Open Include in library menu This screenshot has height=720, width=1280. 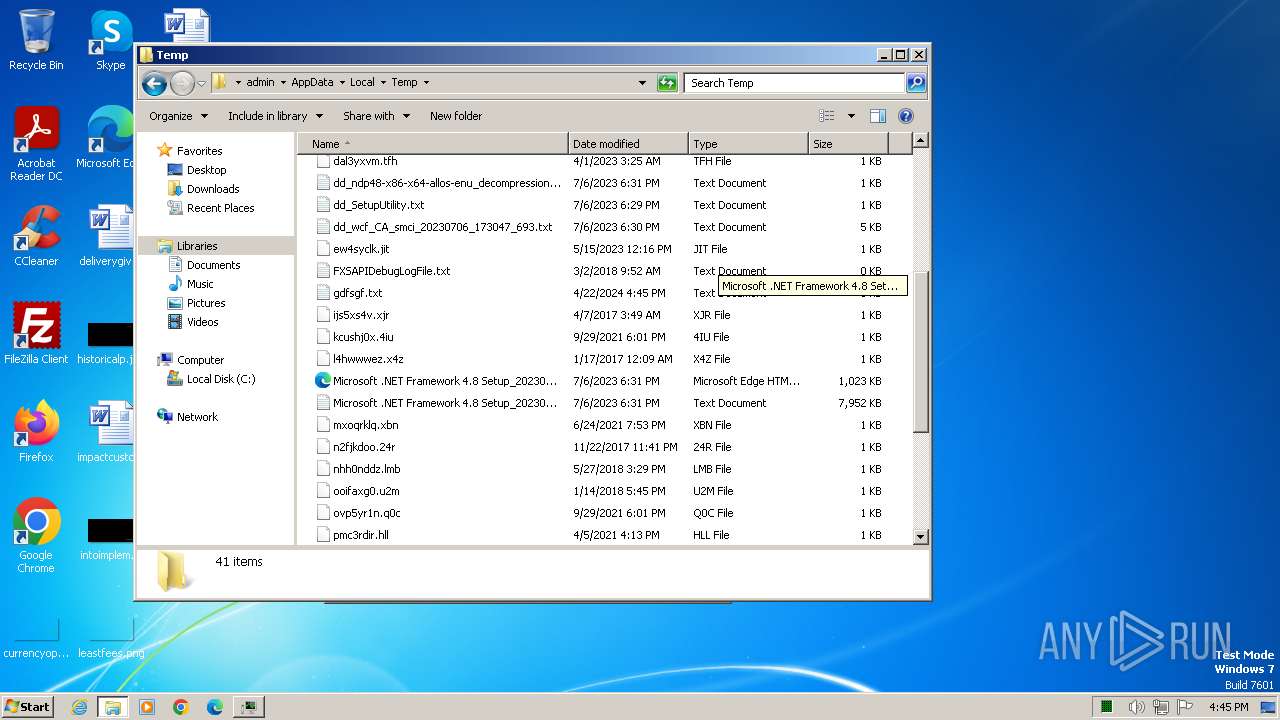coord(275,116)
